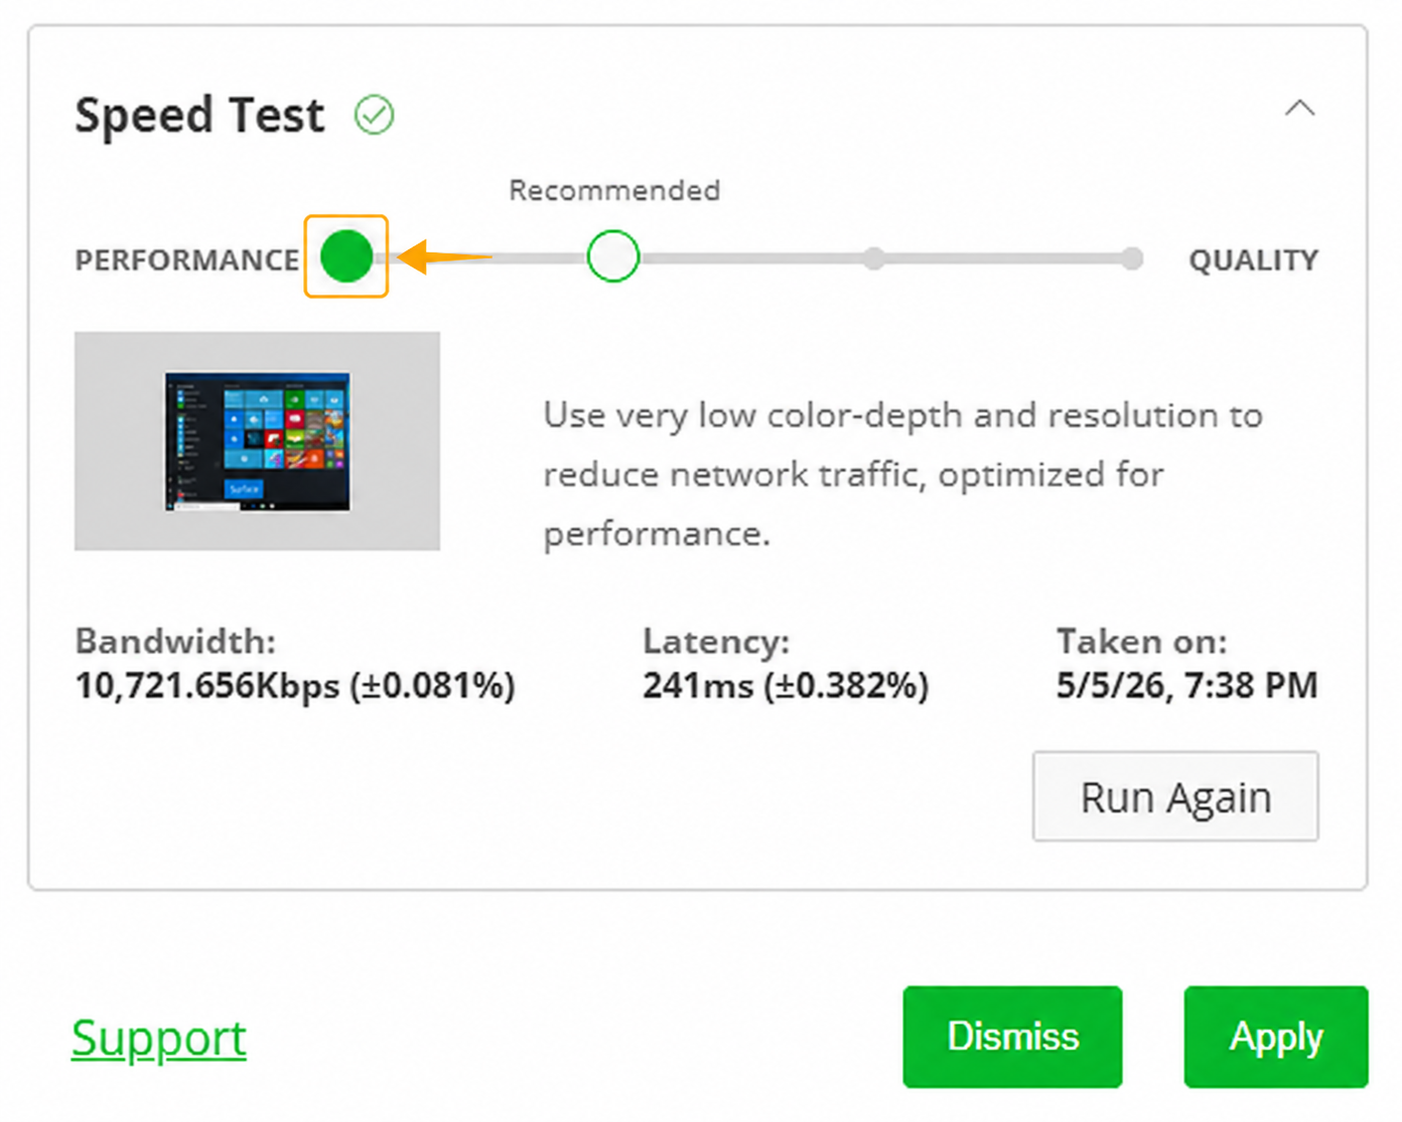Apply the selected quality setting
Image resolution: width=1402 pixels, height=1122 pixels.
pyautogui.click(x=1276, y=1037)
